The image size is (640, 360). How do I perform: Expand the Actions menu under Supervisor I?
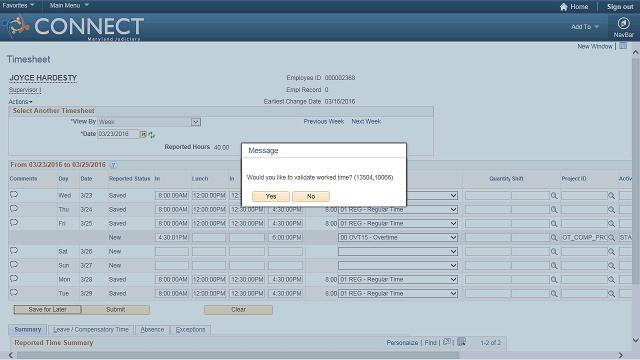20,102
